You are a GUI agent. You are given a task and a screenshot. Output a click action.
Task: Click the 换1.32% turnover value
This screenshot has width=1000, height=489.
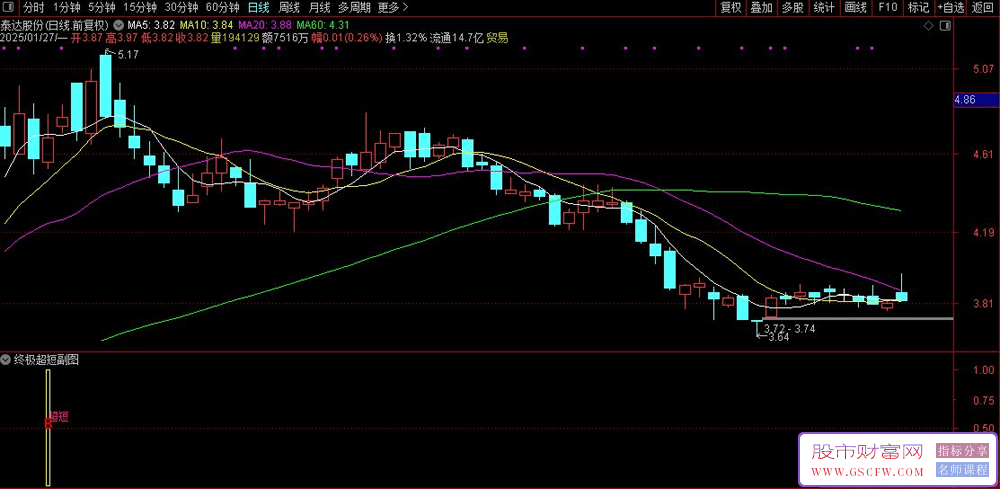point(406,38)
